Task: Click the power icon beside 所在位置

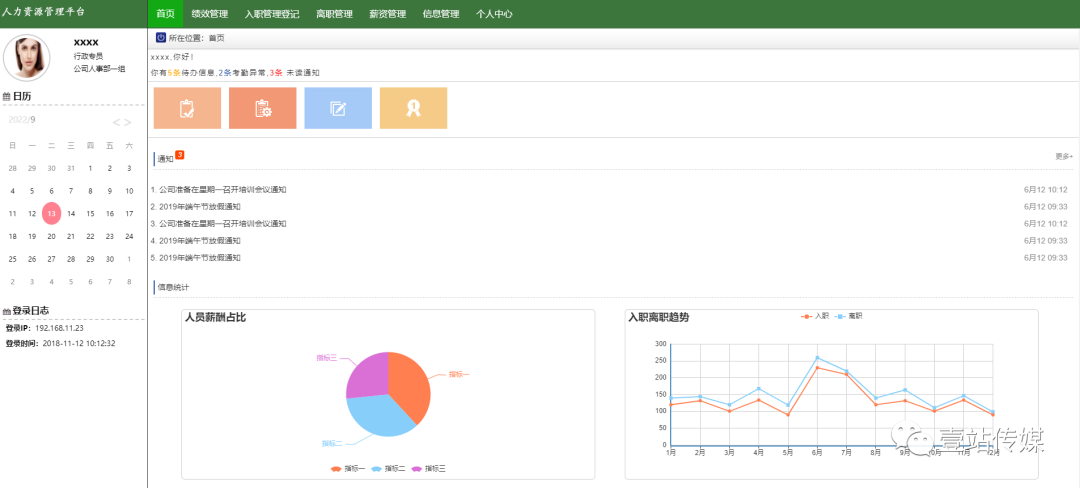Action: tap(160, 38)
